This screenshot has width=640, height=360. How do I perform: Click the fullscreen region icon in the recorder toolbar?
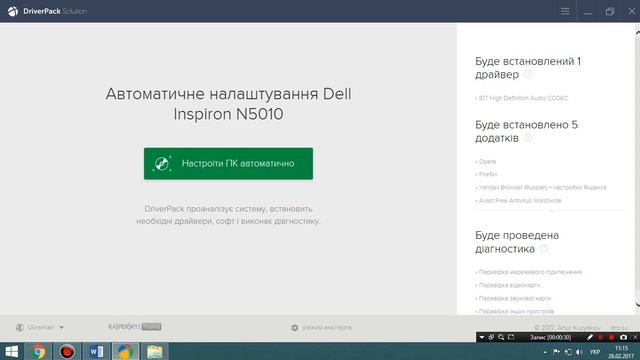tap(511, 337)
